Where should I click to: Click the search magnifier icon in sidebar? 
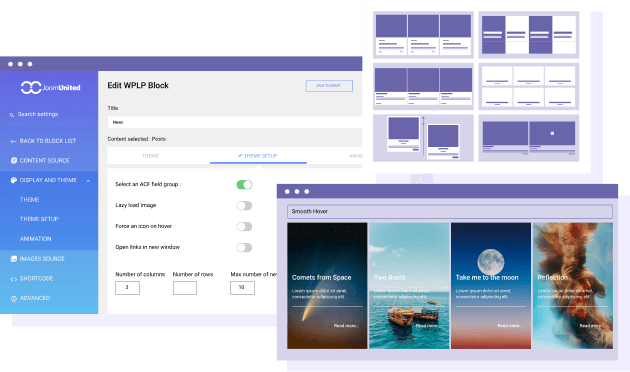pos(12,115)
